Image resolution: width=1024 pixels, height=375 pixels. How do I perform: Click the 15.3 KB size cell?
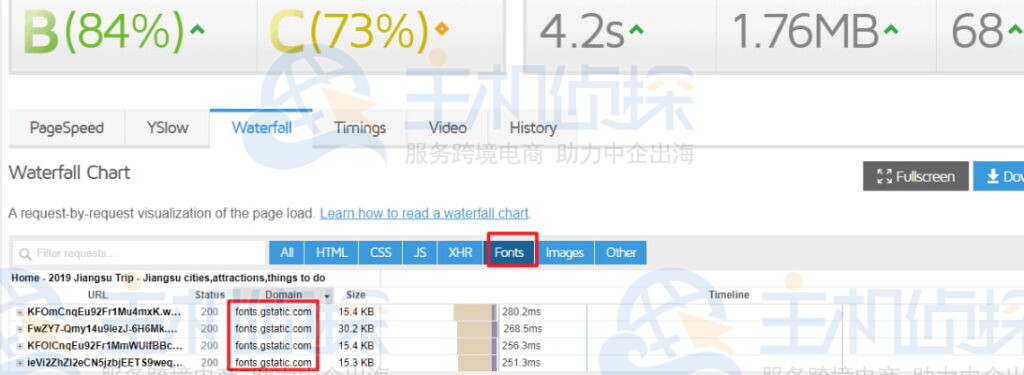[x=356, y=363]
